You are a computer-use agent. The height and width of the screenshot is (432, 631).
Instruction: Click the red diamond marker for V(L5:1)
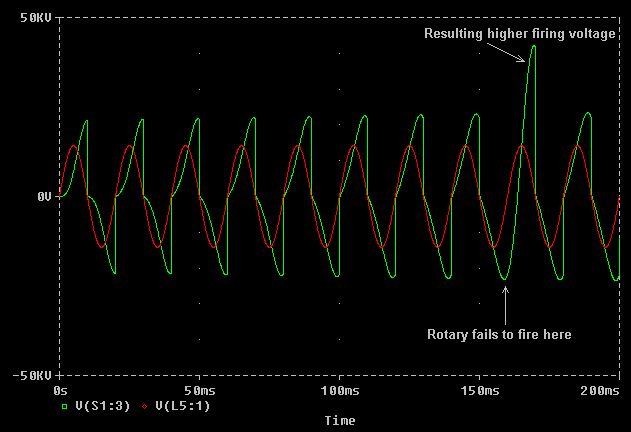[x=147, y=406]
